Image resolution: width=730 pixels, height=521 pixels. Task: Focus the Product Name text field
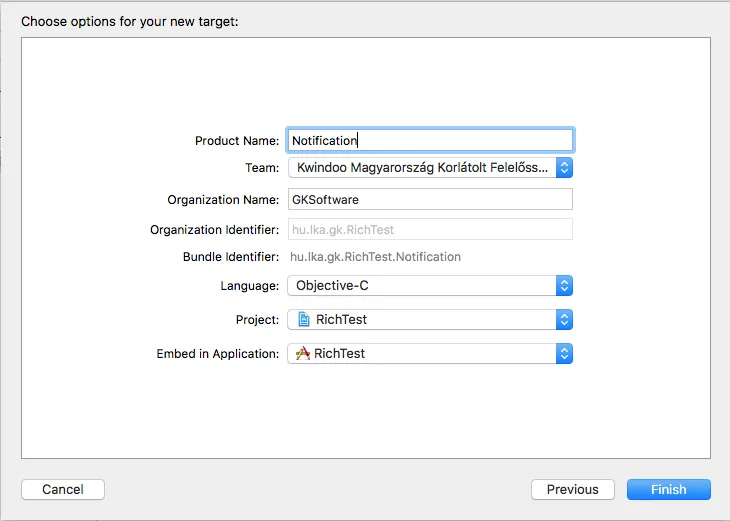click(430, 141)
